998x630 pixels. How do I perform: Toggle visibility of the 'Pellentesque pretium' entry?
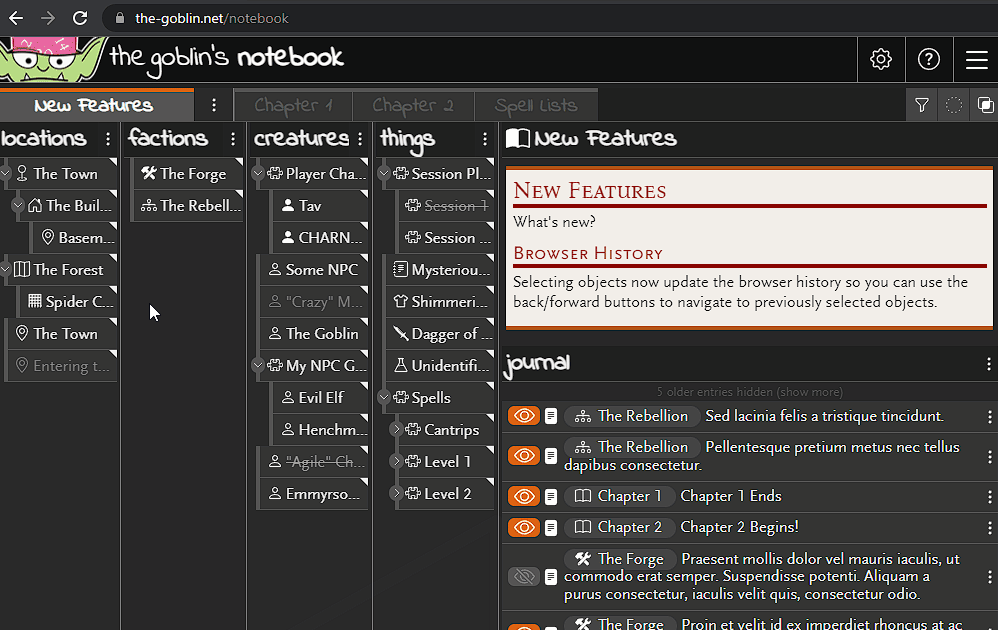[524, 456]
